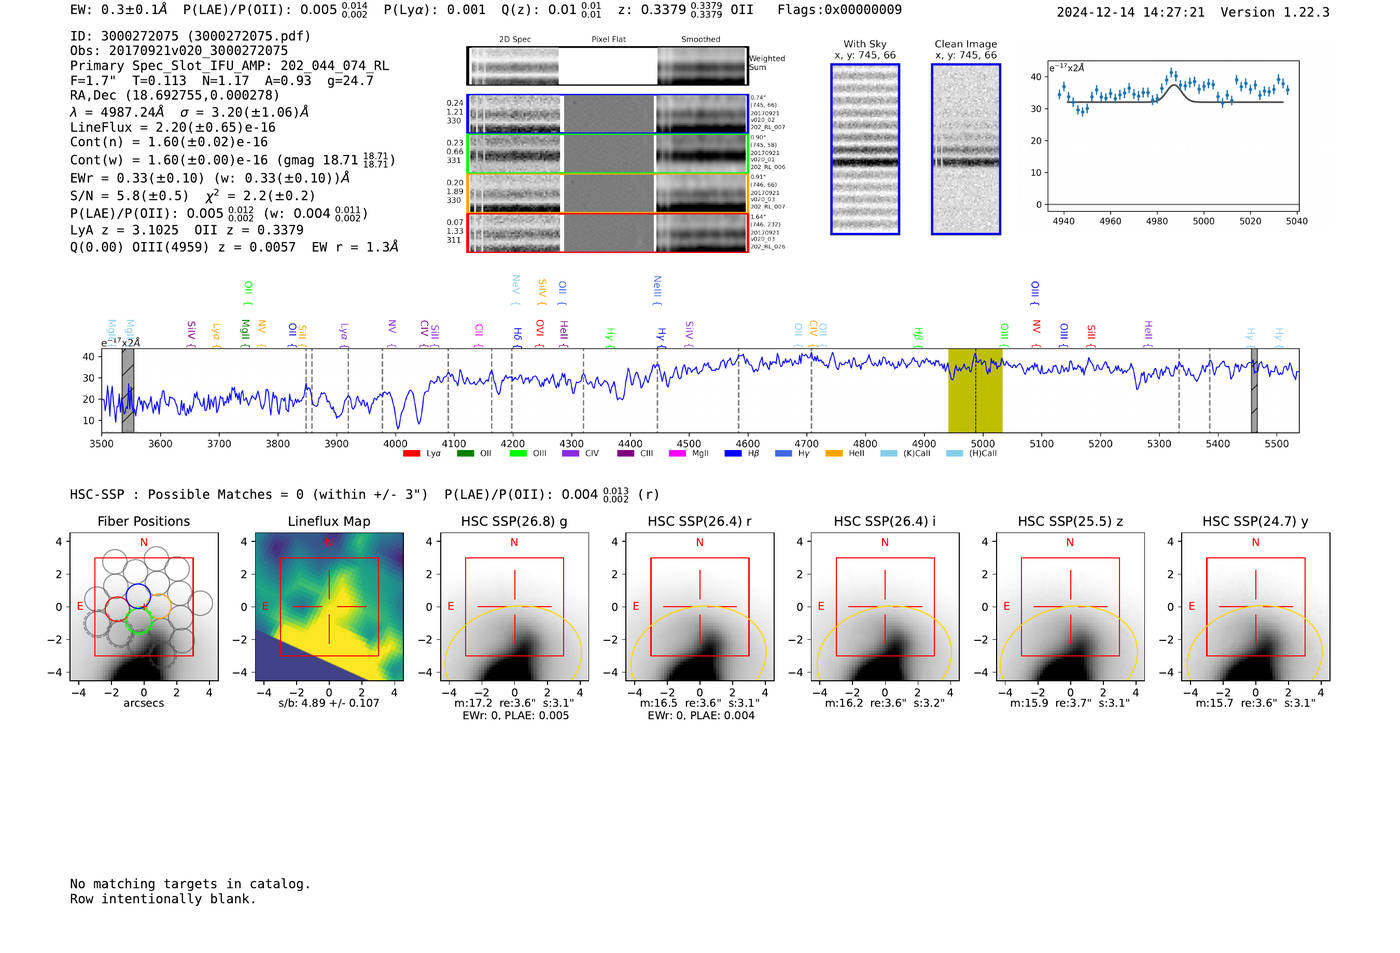The width and height of the screenshot is (1400, 953).
Task: Click the blue fiber circle in Fiber Positions
Action: (x=138, y=597)
